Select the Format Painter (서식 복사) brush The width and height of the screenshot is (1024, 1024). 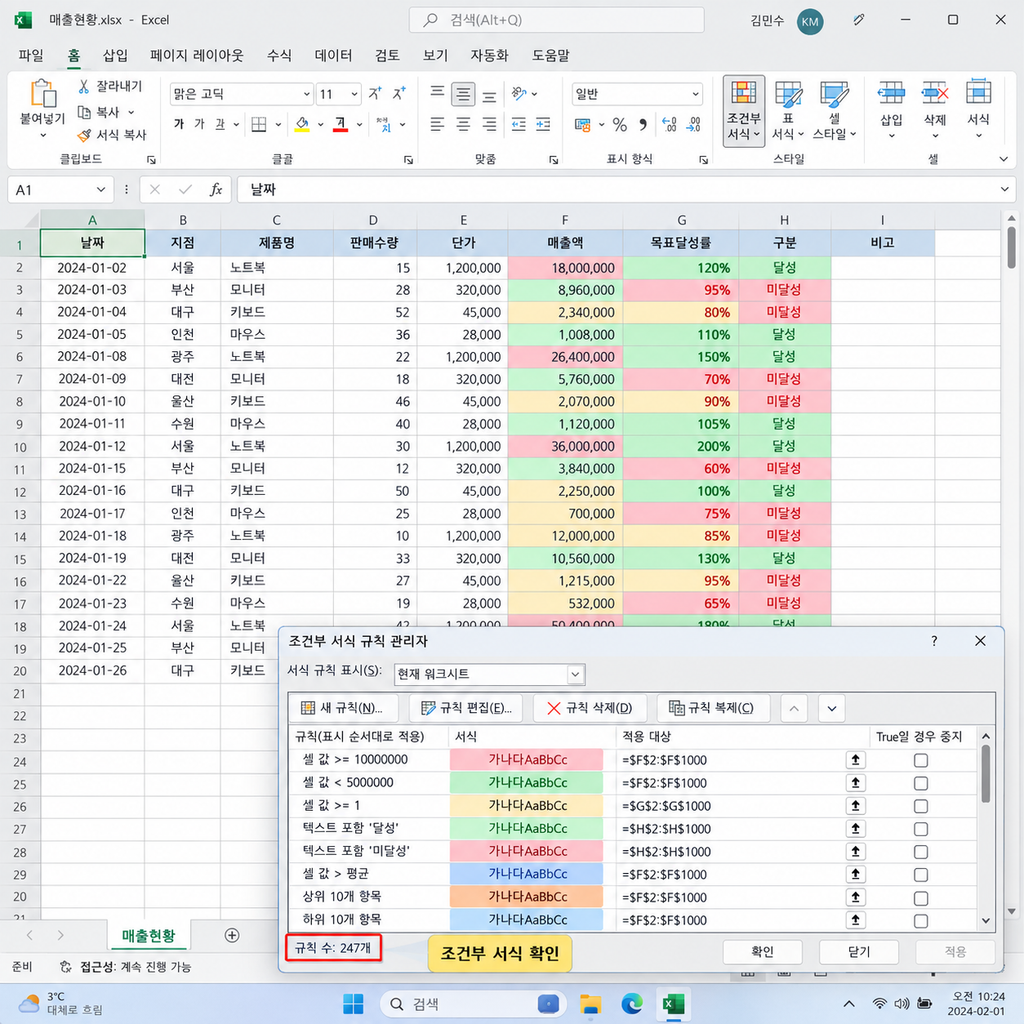(x=84, y=135)
